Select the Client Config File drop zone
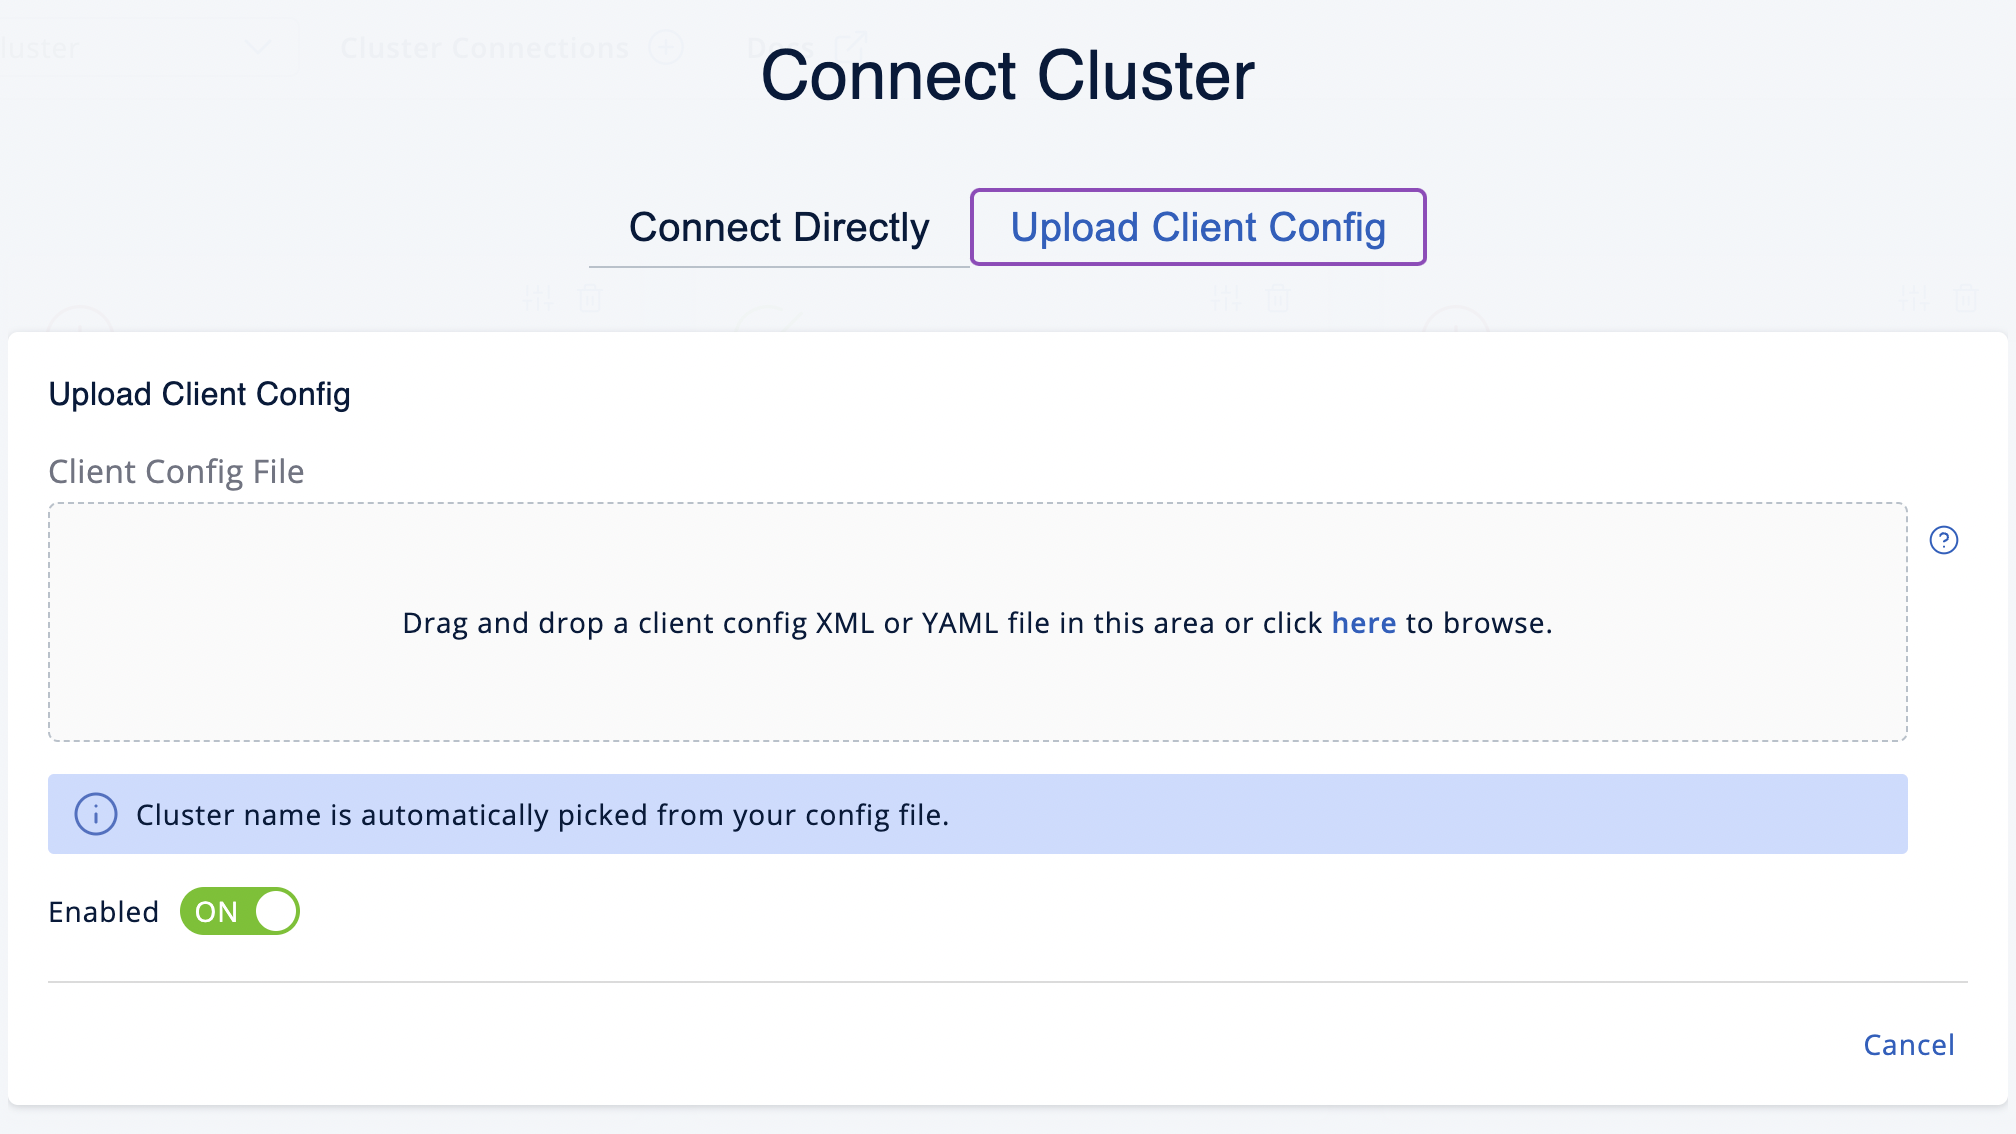This screenshot has width=2016, height=1134. [x=978, y=622]
